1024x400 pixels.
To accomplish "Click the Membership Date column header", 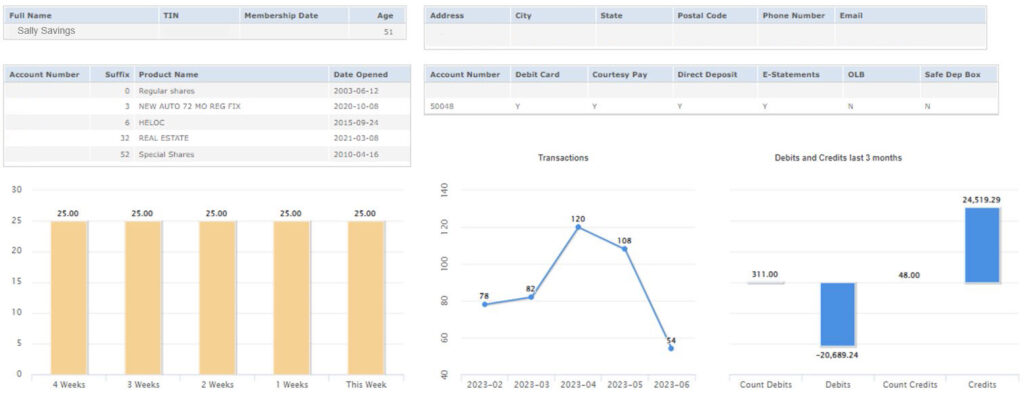I will pos(294,16).
